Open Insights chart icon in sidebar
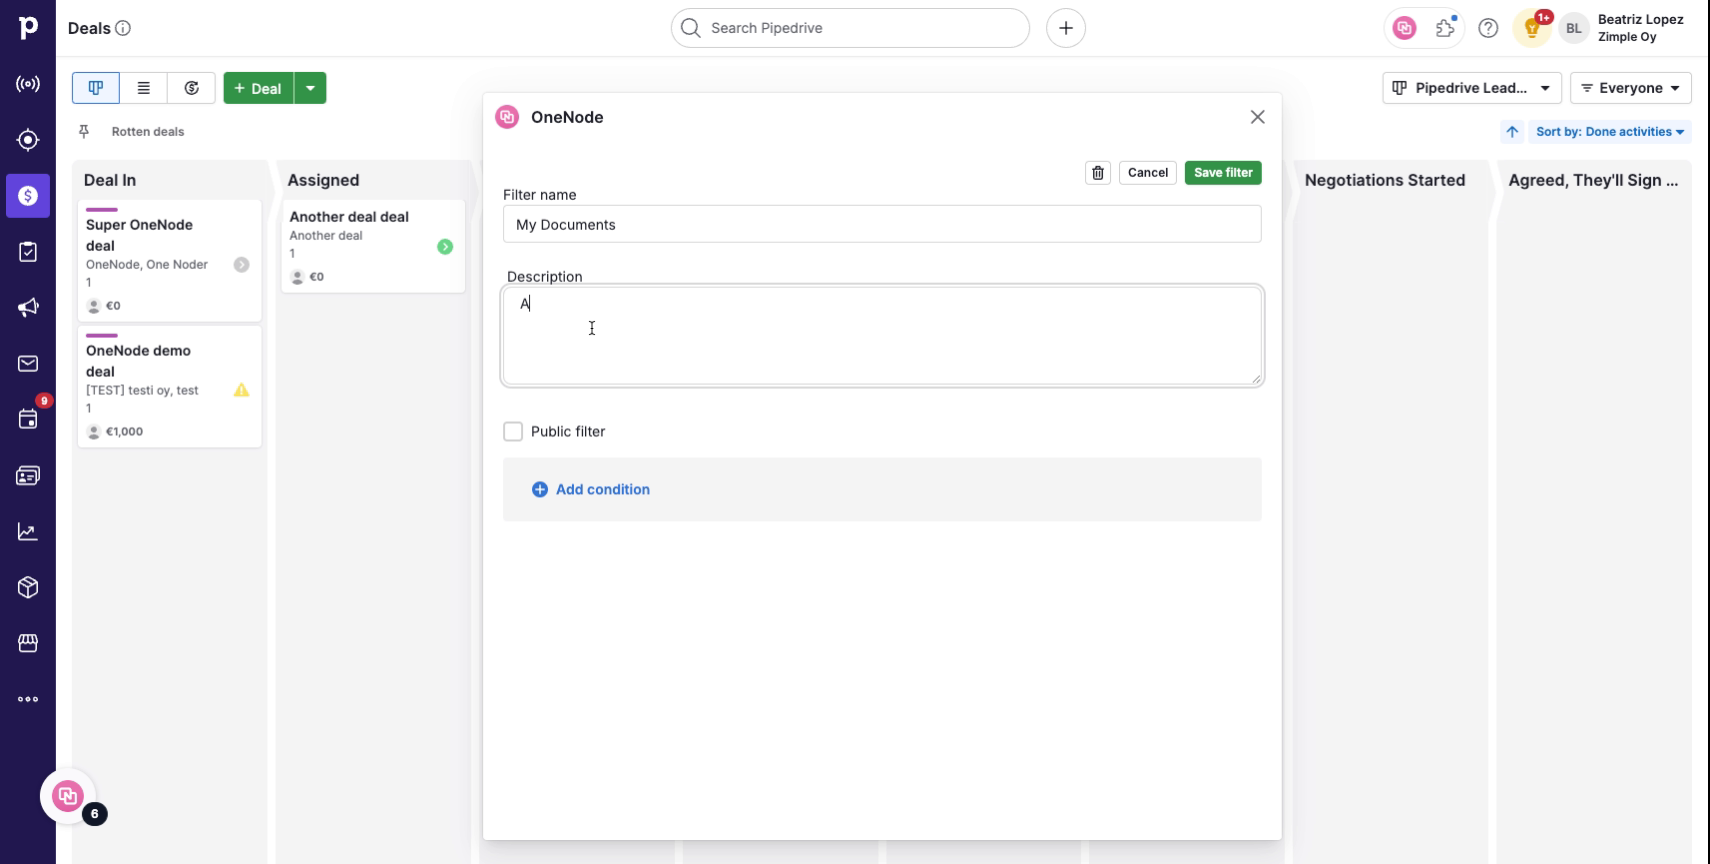This screenshot has height=864, width=1710. click(x=28, y=532)
